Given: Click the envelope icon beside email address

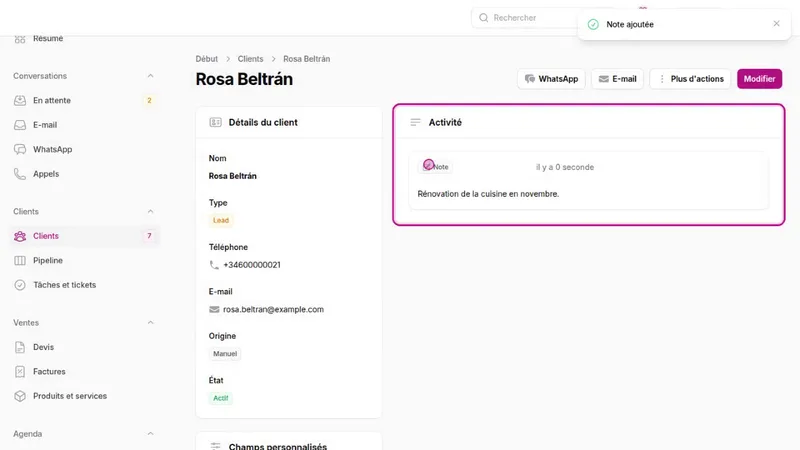Looking at the screenshot, I should point(214,310).
